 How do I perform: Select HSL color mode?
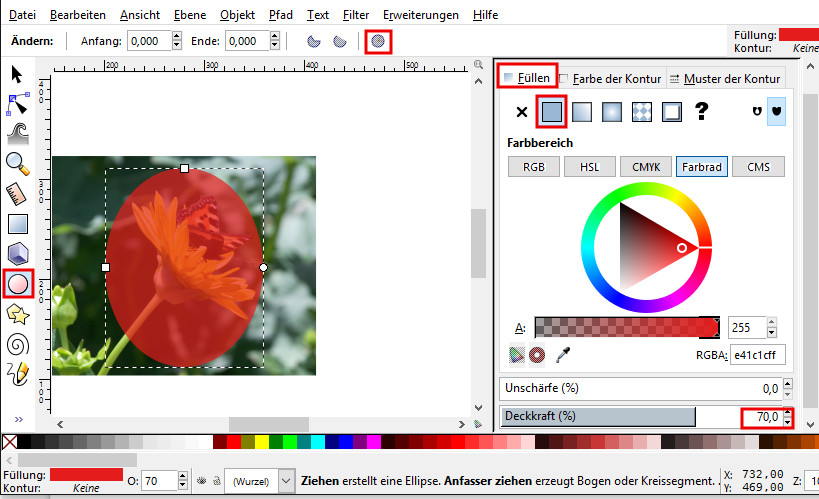click(x=590, y=167)
